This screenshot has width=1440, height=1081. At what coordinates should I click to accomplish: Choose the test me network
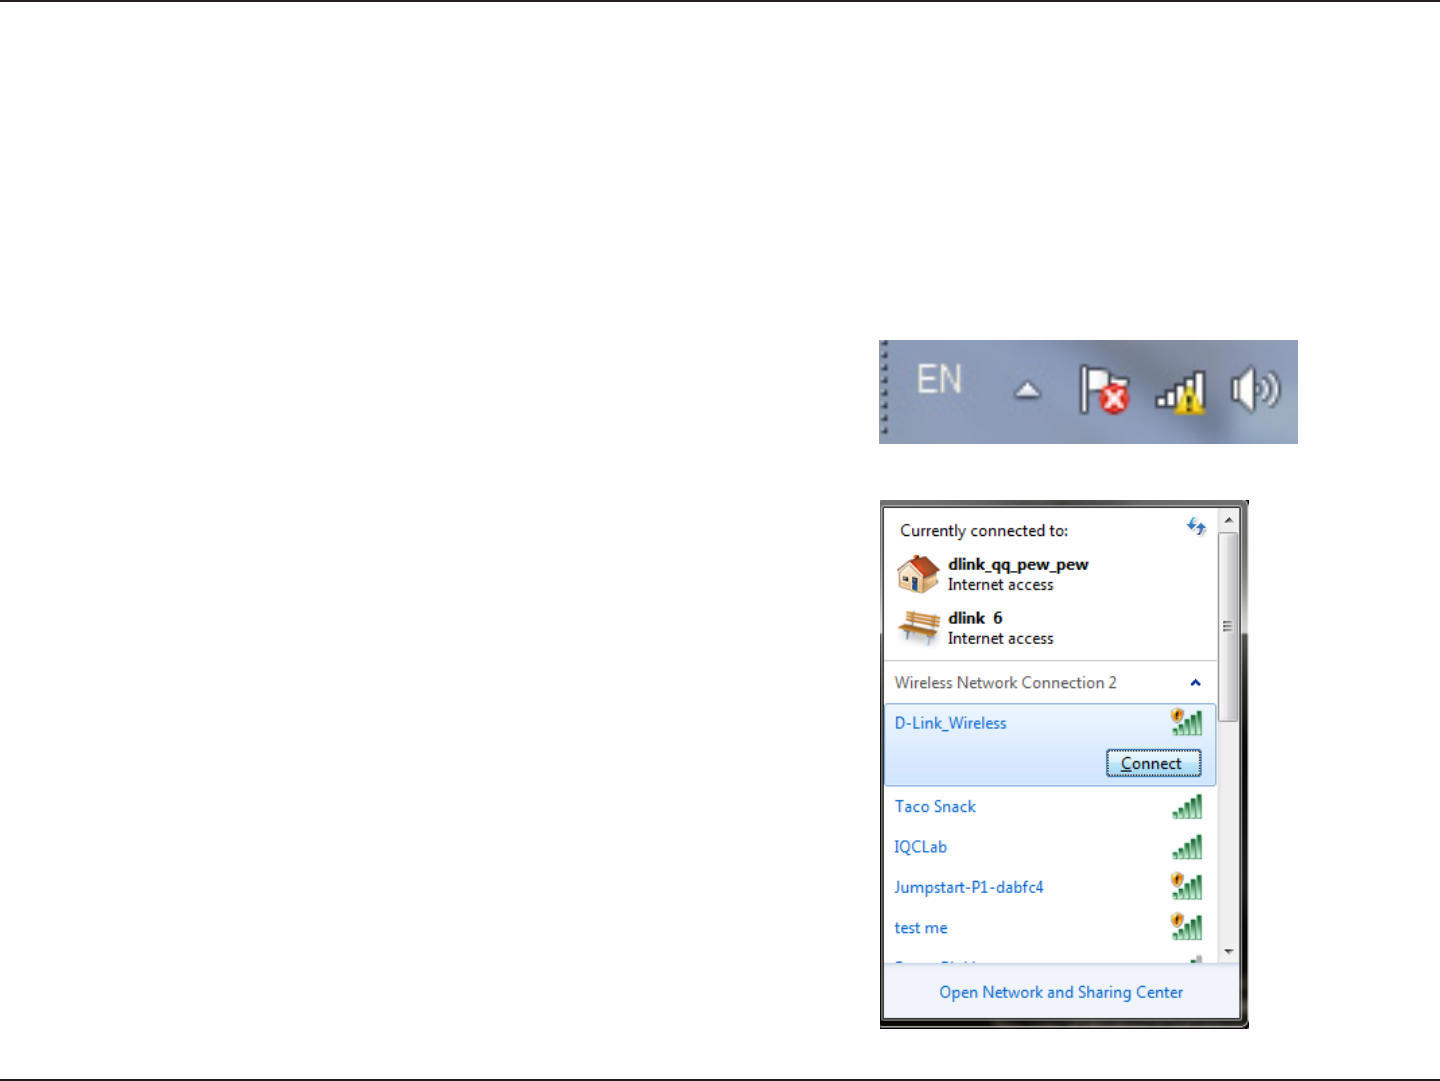1050,928
